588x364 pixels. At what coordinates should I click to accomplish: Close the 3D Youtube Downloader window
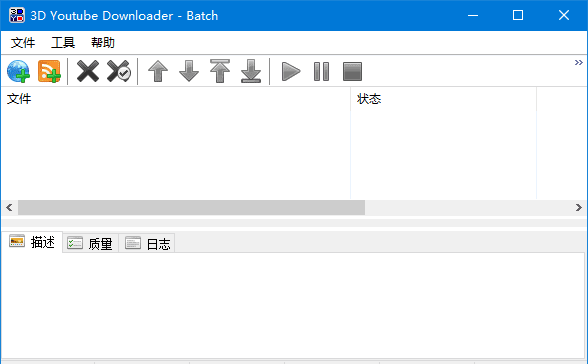[564, 15]
